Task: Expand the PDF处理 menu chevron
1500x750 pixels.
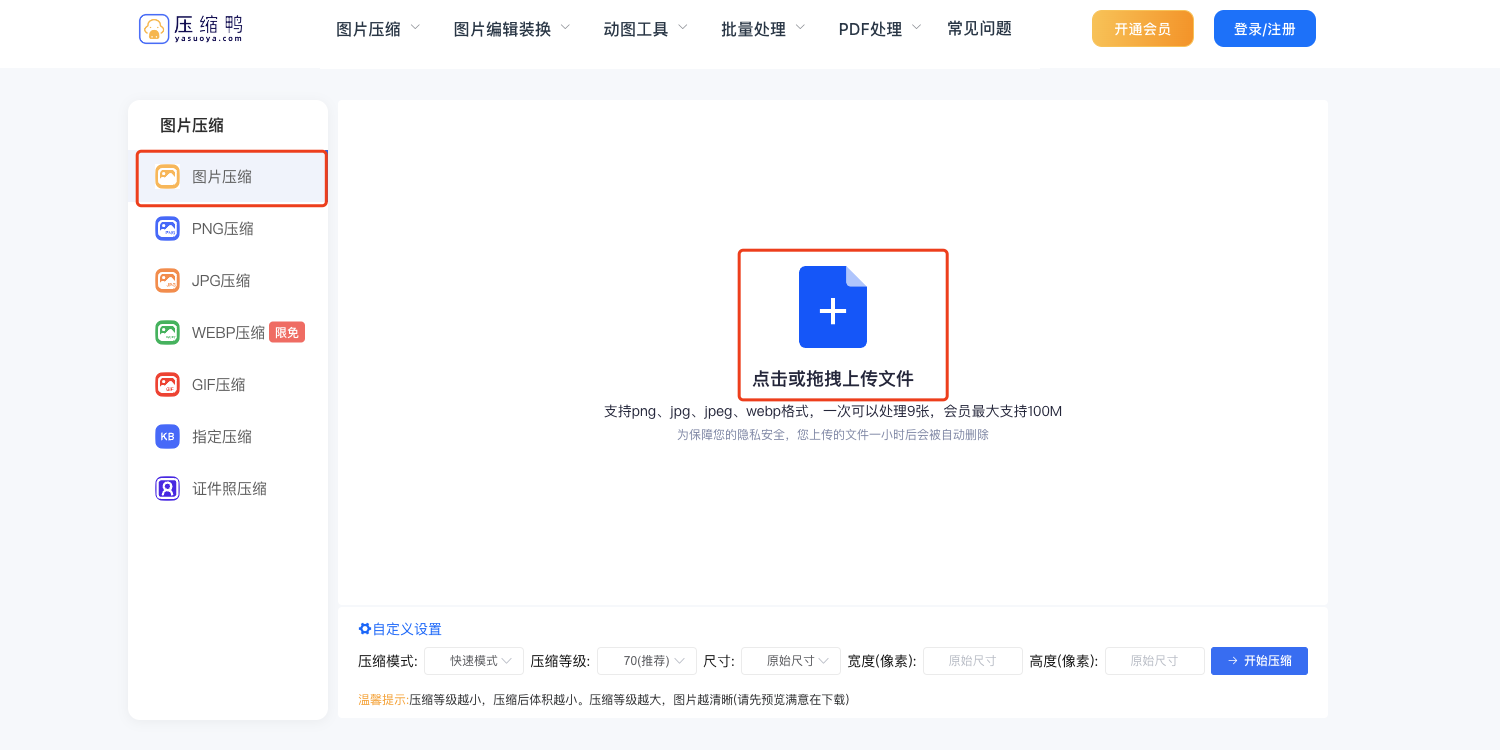Action: pos(916,27)
